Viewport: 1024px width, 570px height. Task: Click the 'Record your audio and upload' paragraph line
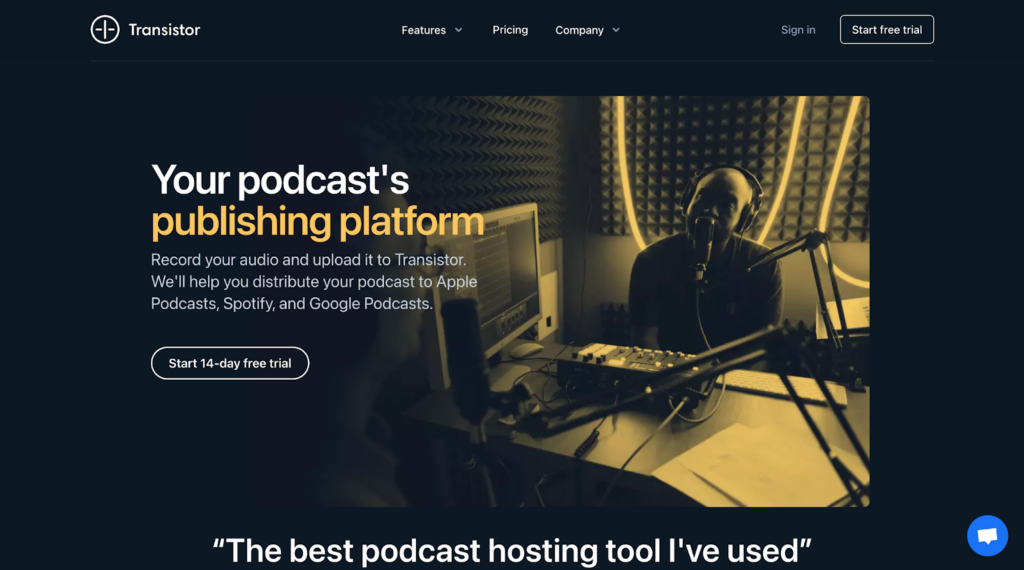point(308,260)
